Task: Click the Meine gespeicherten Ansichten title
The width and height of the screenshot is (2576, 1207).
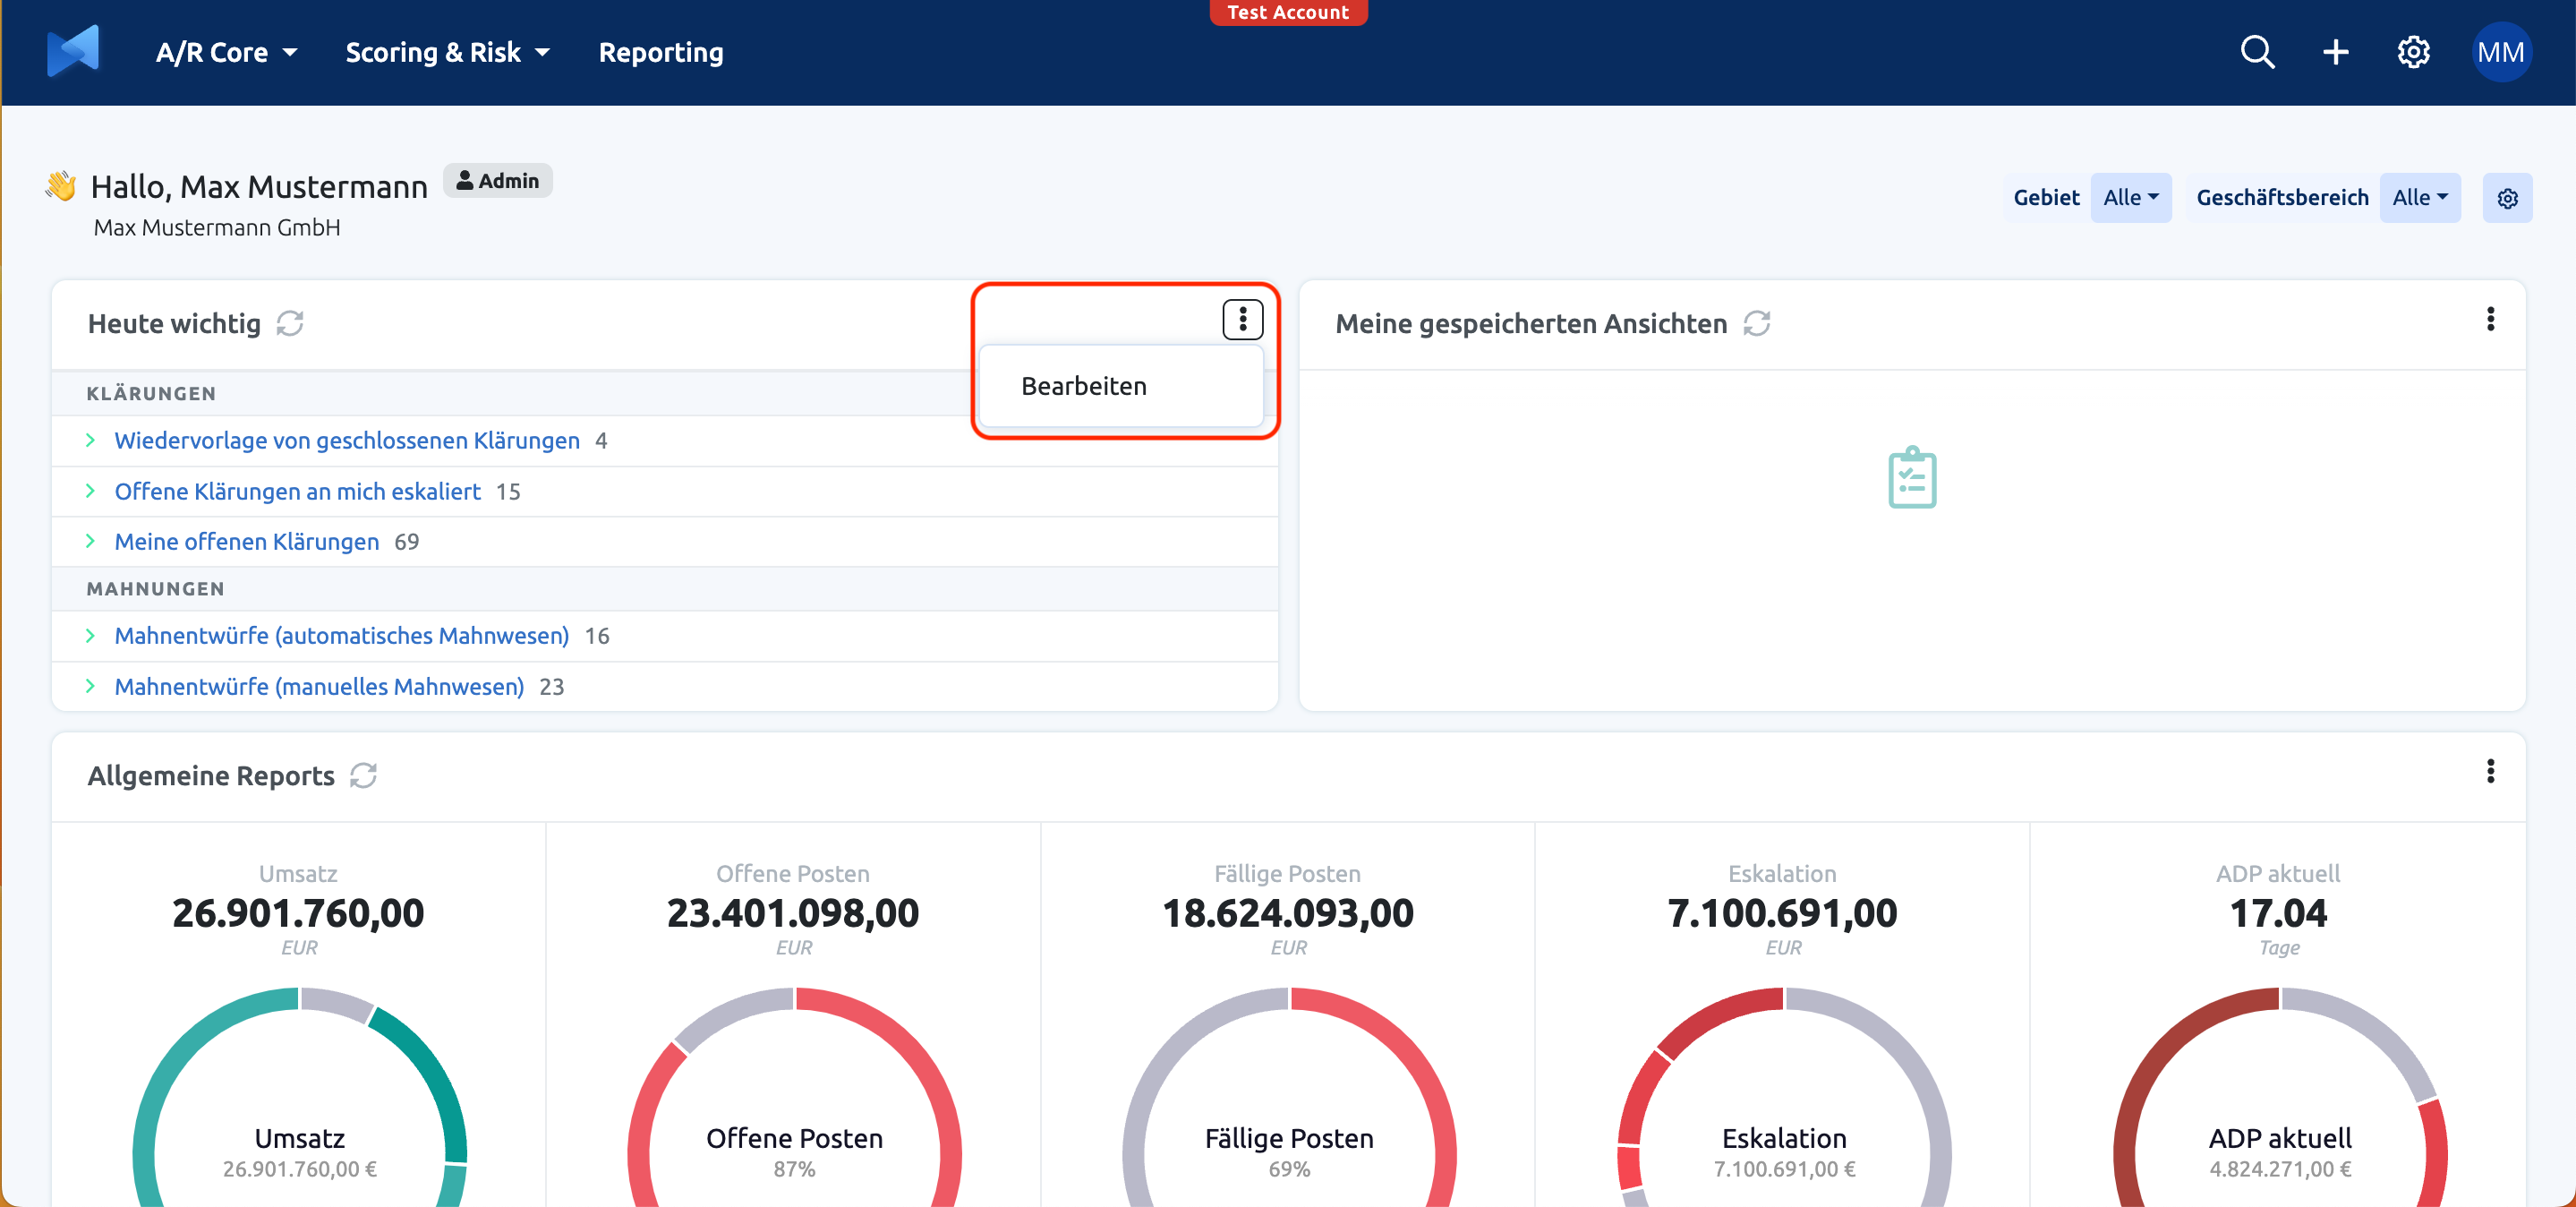Action: coord(1531,324)
